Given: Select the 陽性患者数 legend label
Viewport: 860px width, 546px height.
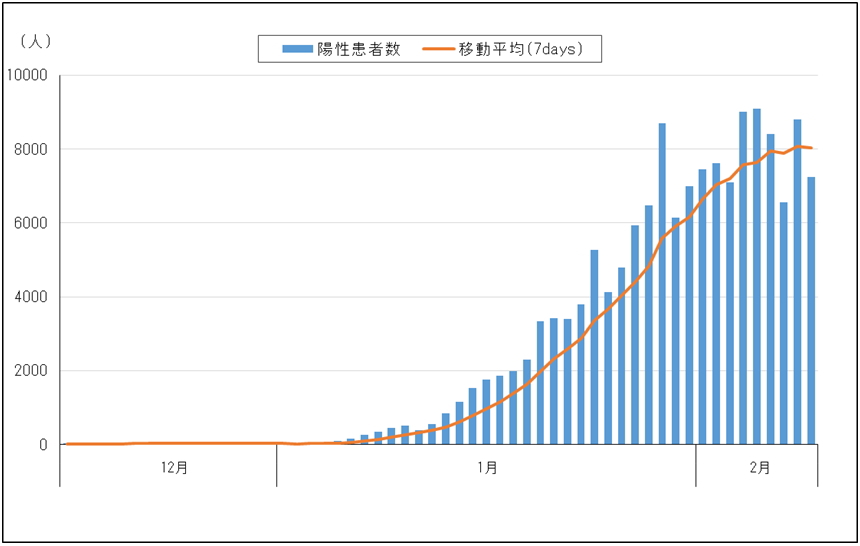Looking at the screenshot, I should [x=359, y=49].
